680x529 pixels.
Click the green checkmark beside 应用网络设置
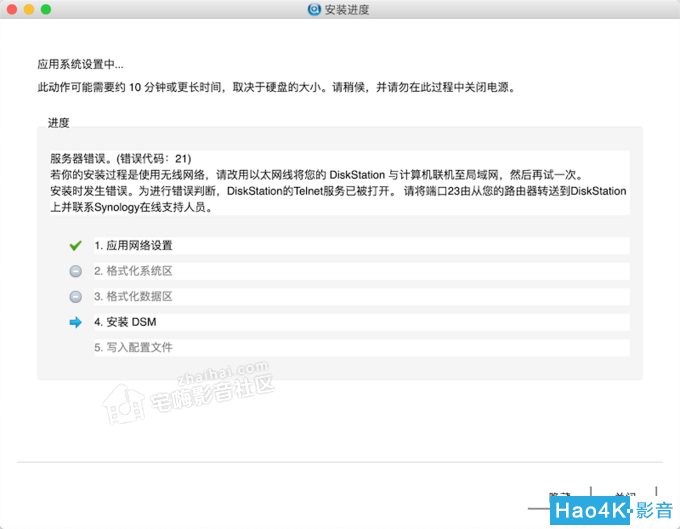click(x=75, y=246)
